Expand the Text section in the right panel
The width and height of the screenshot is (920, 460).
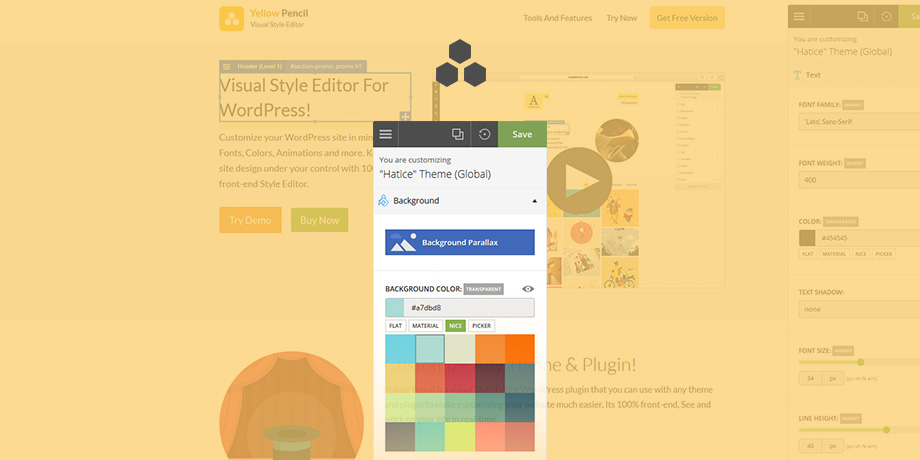[854, 75]
